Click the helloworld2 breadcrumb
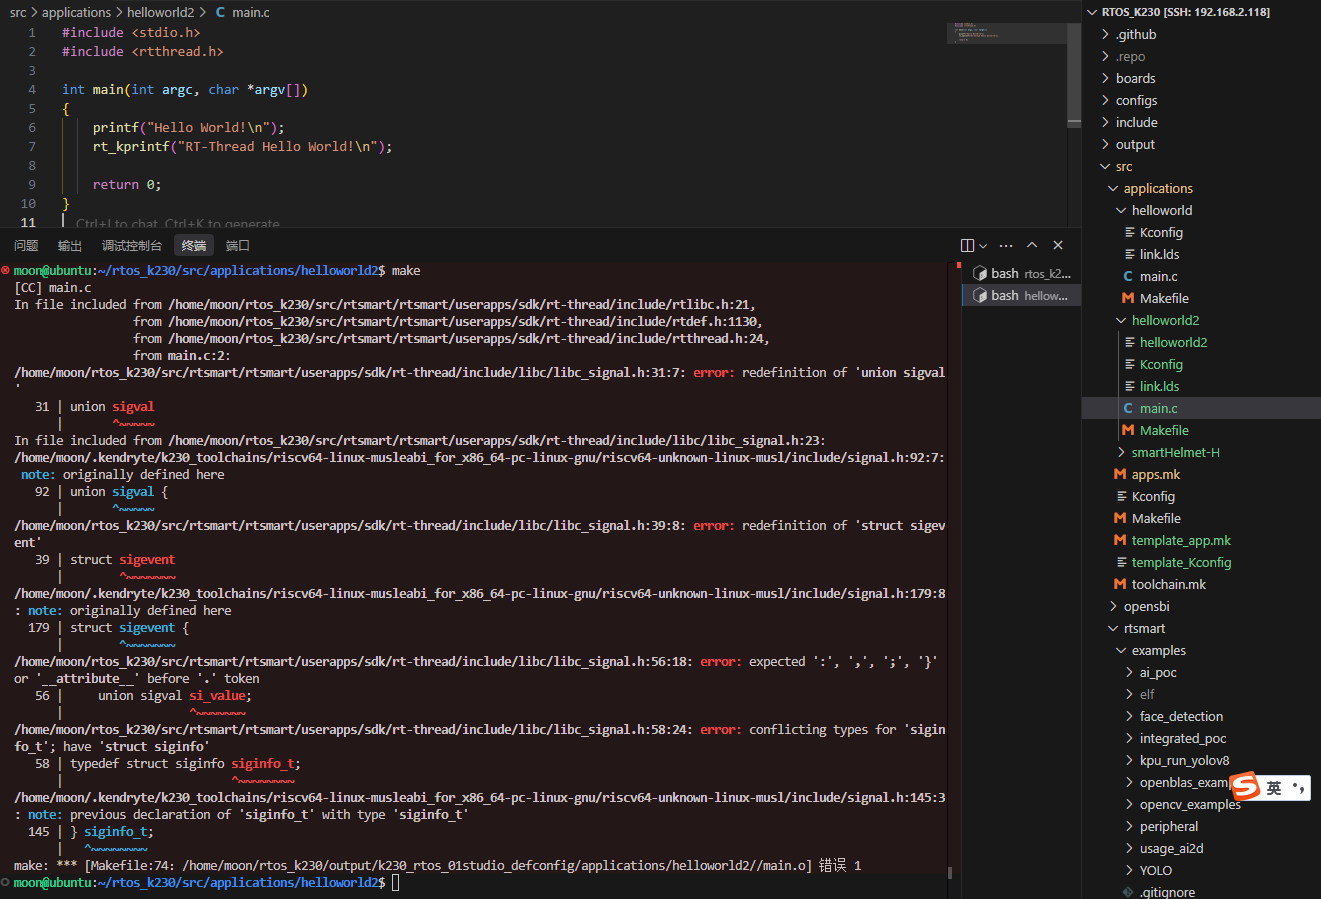 (x=161, y=12)
